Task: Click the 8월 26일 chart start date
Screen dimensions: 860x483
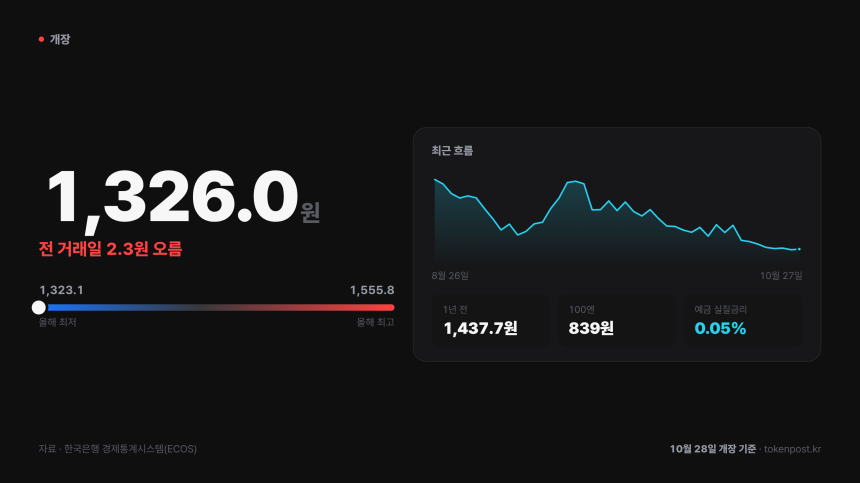Action: click(450, 275)
